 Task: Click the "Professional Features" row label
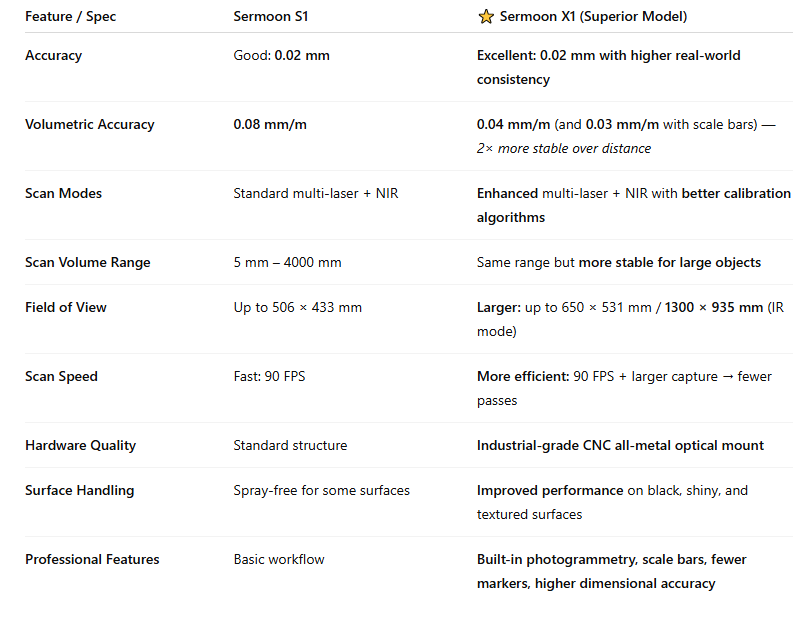pyautogui.click(x=92, y=560)
